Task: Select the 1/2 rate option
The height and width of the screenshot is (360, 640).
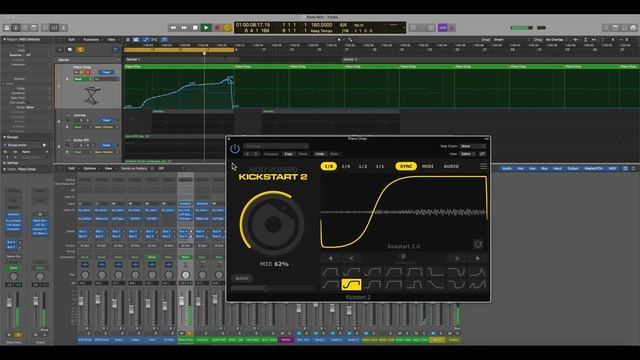Action: pyautogui.click(x=363, y=166)
